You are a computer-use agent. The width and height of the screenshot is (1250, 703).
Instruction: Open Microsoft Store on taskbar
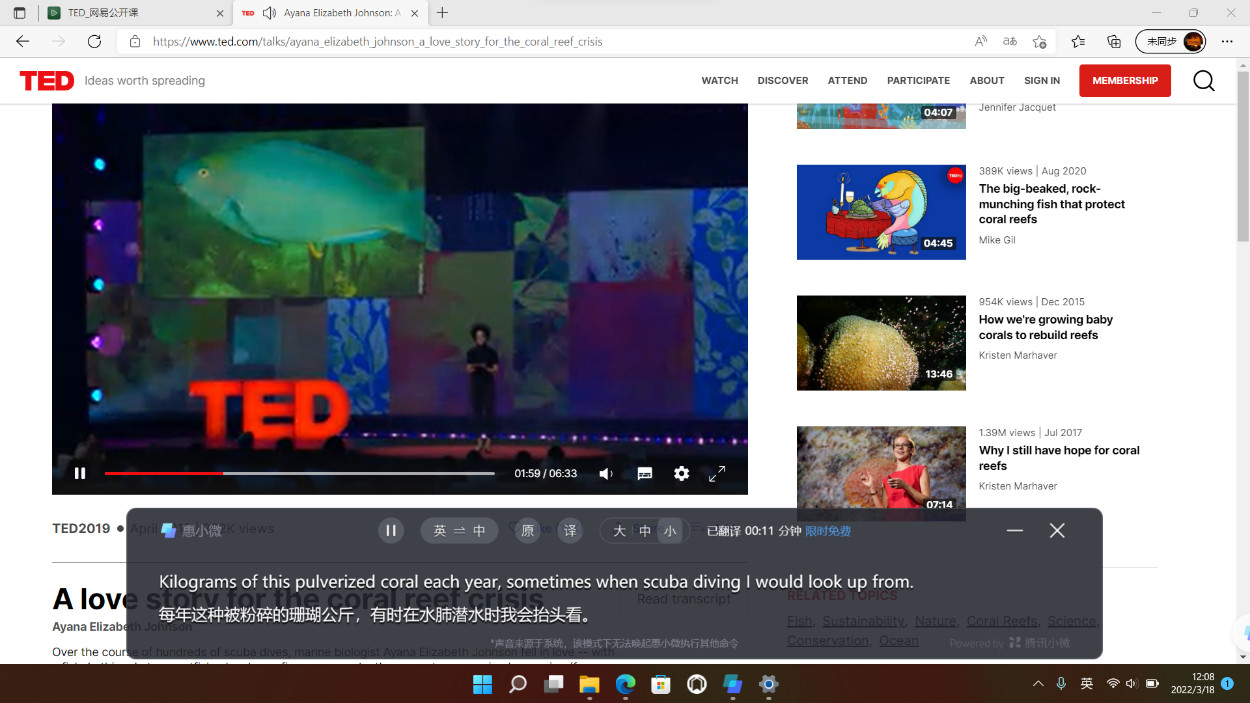pos(661,684)
